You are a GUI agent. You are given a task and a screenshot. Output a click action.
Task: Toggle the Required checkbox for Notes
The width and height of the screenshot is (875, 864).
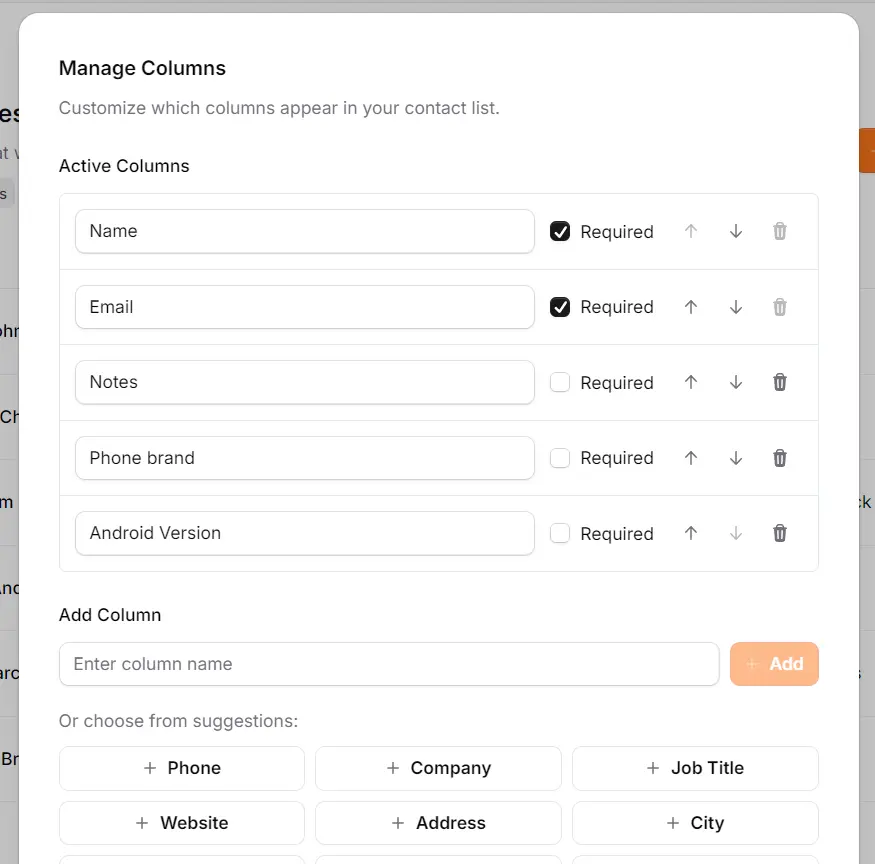(x=560, y=382)
